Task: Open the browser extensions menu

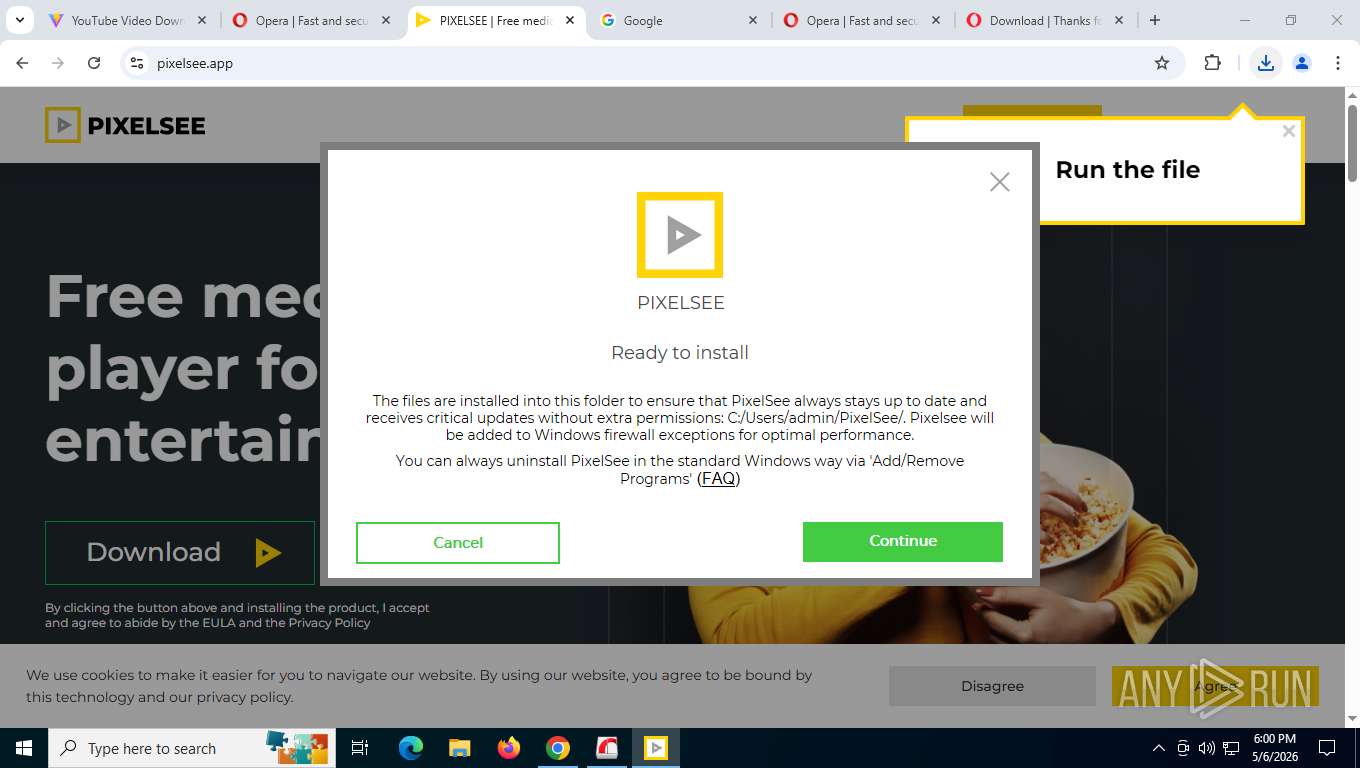Action: tap(1212, 63)
